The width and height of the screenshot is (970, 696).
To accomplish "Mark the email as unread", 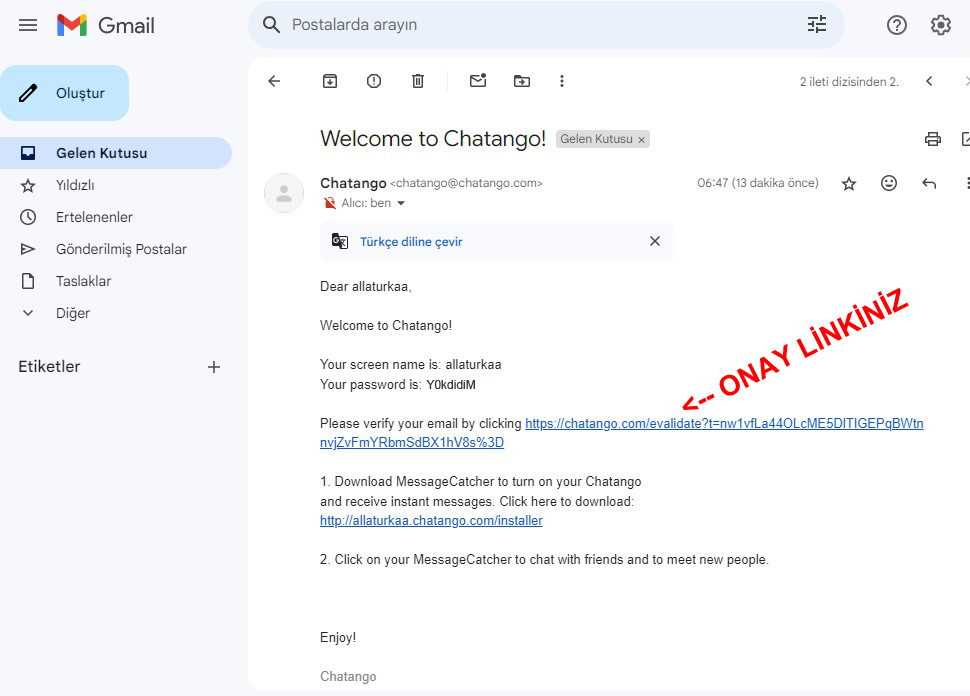I will pos(478,81).
